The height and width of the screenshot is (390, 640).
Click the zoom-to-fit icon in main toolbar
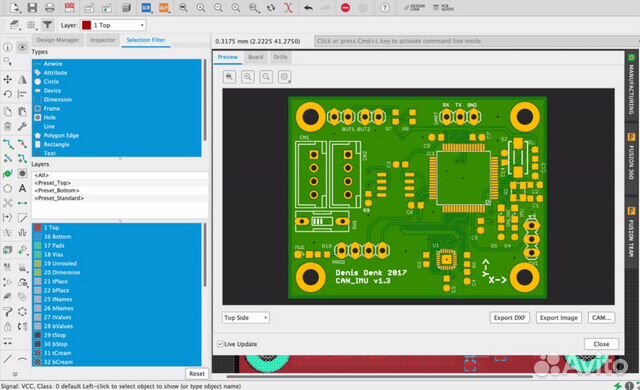[x=184, y=7]
